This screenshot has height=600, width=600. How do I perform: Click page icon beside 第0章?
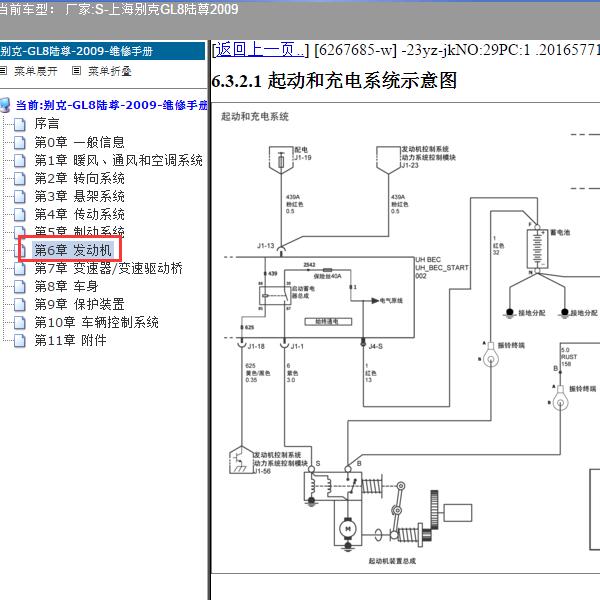click(20, 142)
